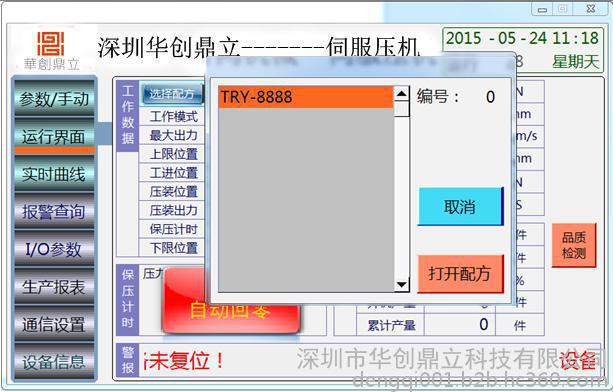The width and height of the screenshot is (613, 392).
Task: Click the 选择配方 button
Action: click(172, 94)
